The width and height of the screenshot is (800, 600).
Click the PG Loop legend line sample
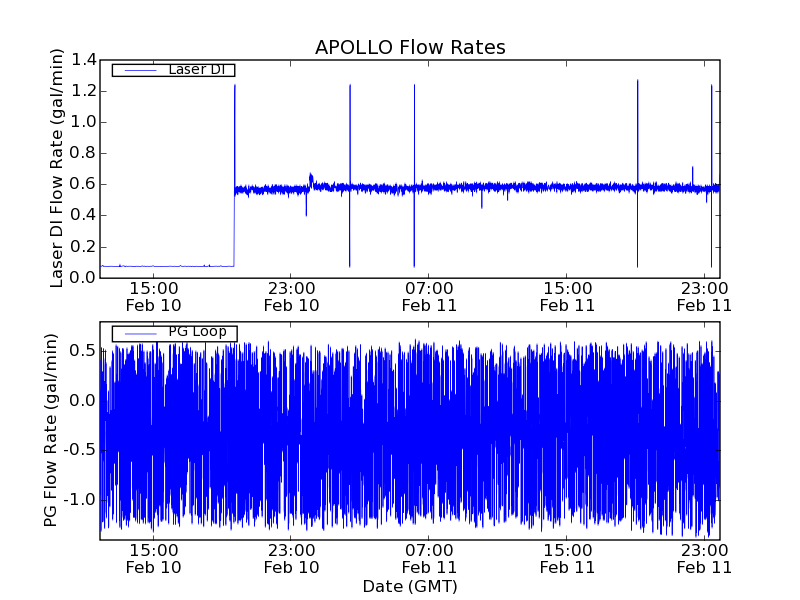[140, 334]
